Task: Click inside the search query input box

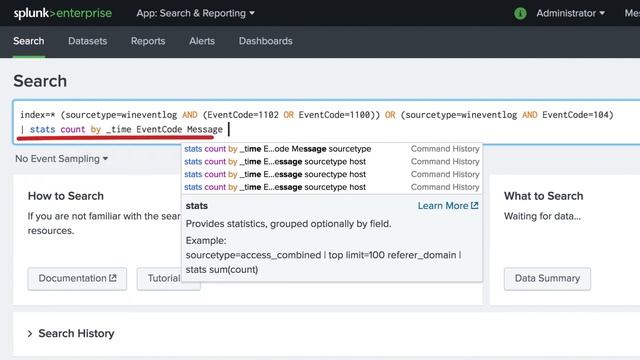Action: [327, 122]
